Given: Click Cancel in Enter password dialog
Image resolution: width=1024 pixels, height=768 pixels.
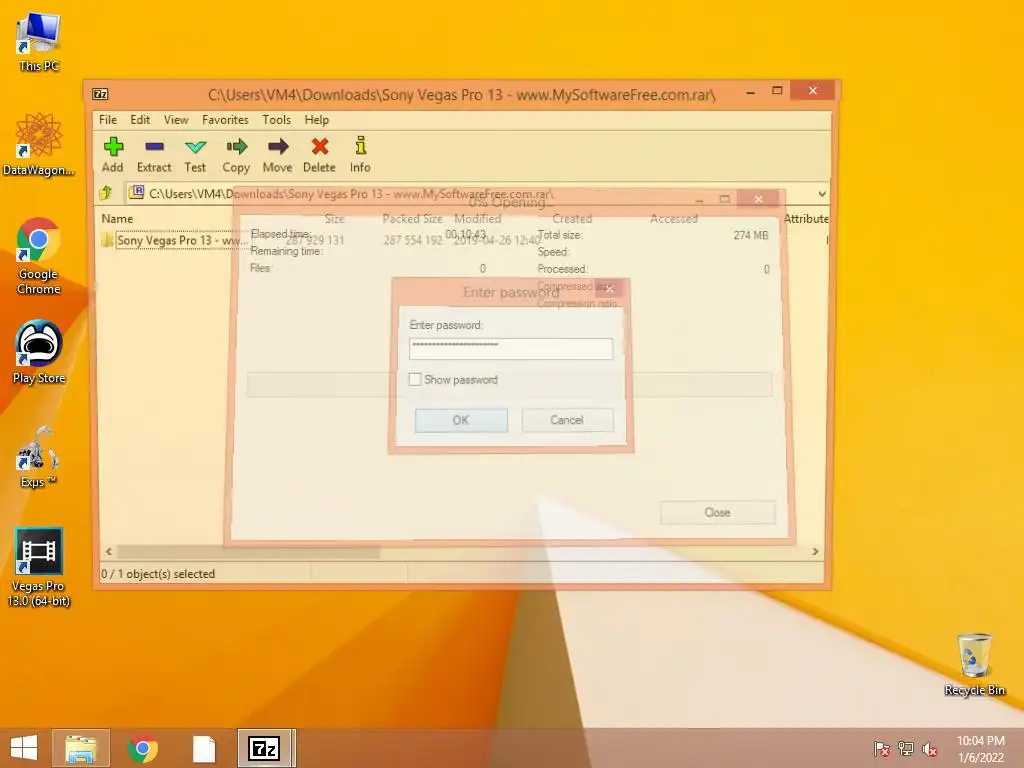Looking at the screenshot, I should 567,420.
